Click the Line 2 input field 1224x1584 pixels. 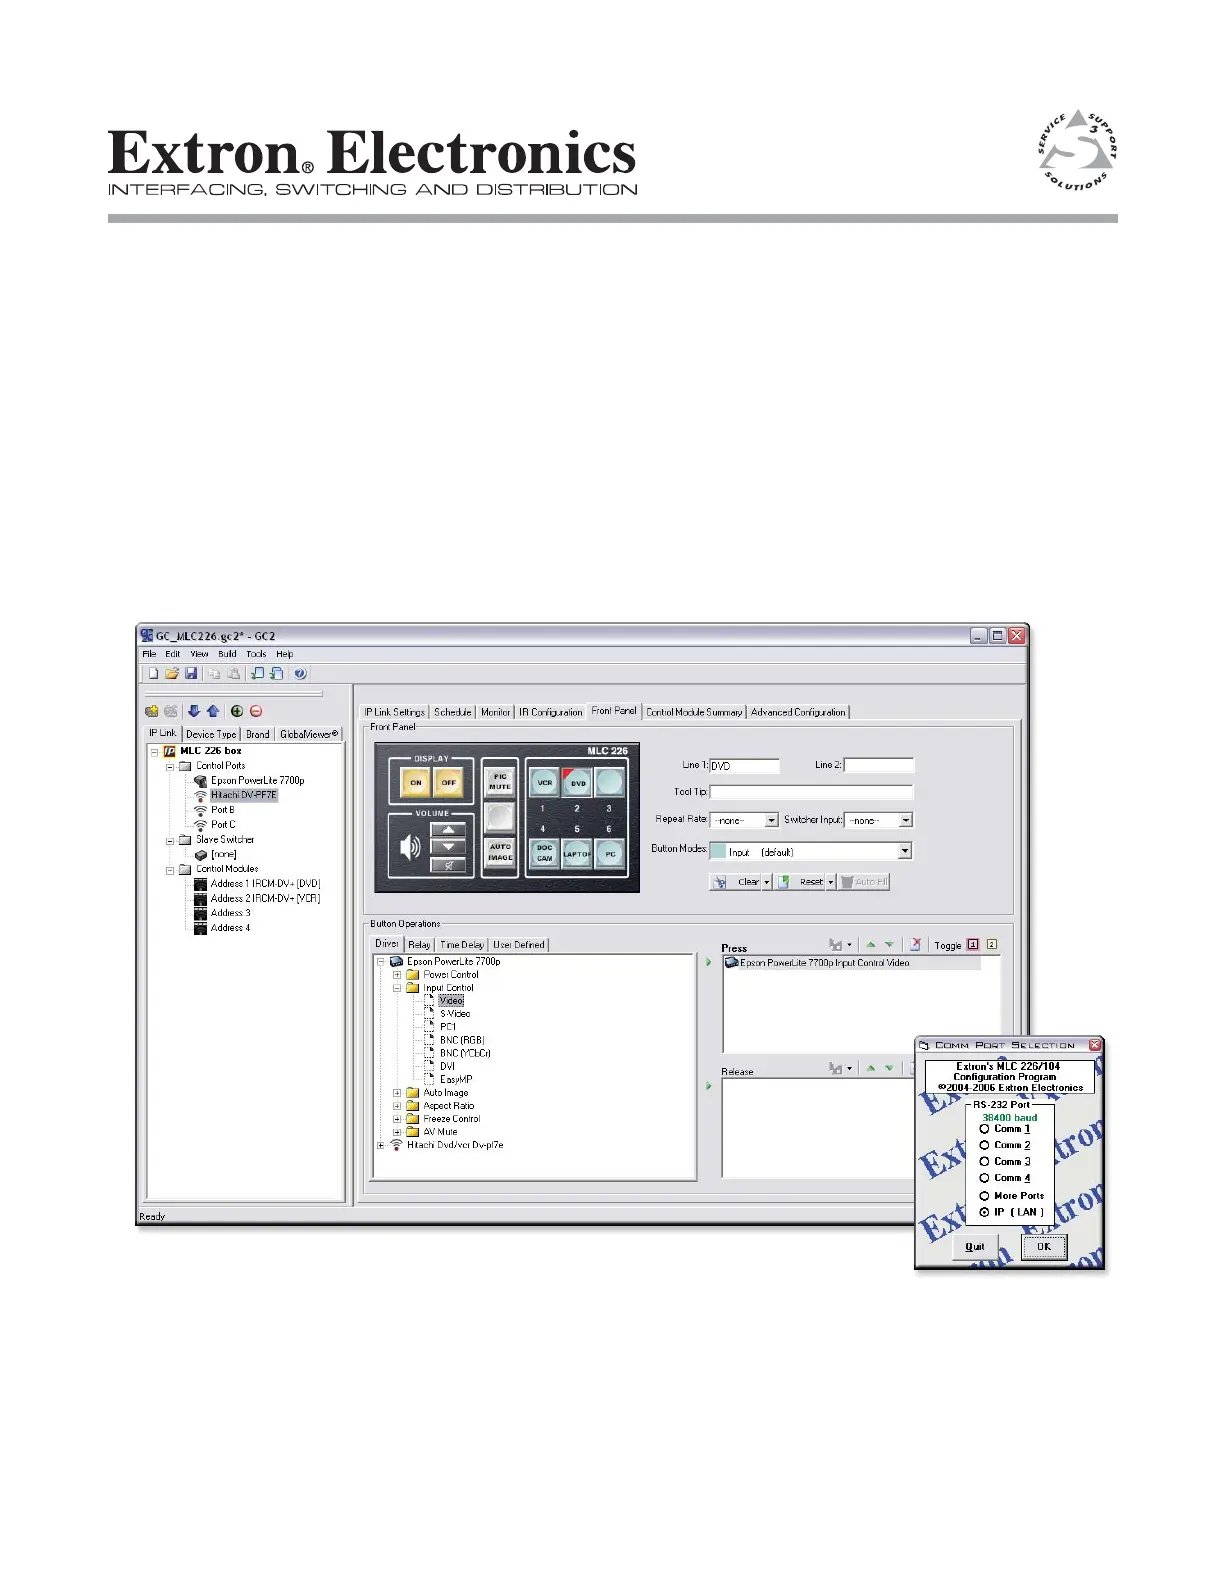pos(879,765)
